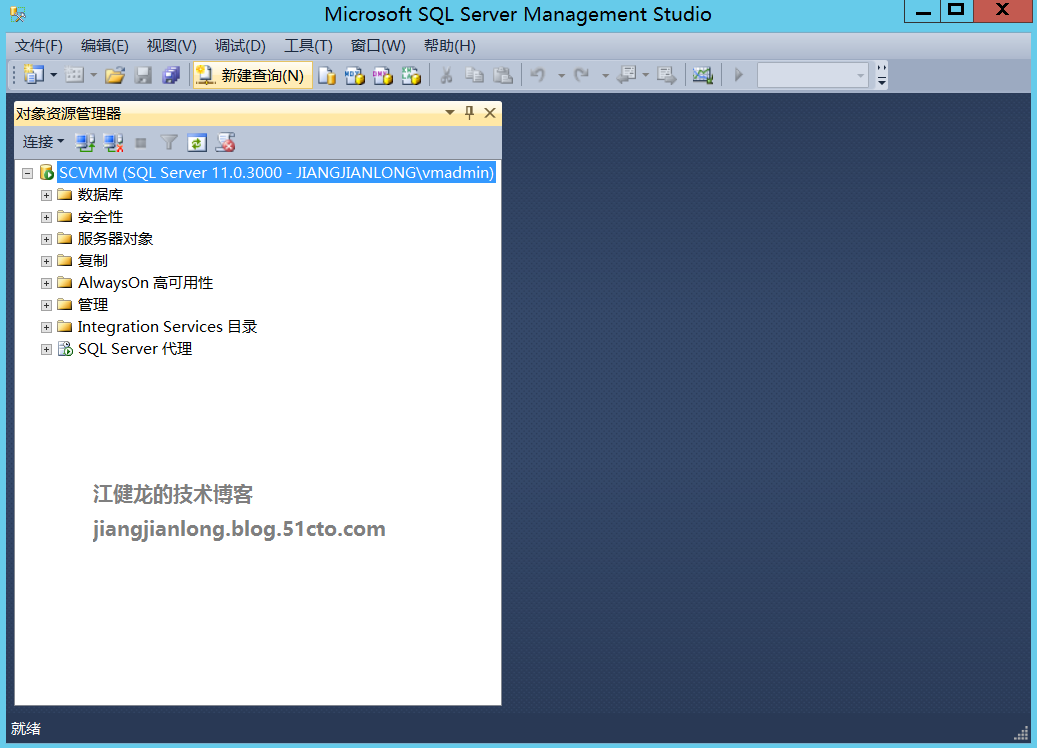Expand the Integration Services 目录 folder
1037x748 pixels.
tap(46, 327)
